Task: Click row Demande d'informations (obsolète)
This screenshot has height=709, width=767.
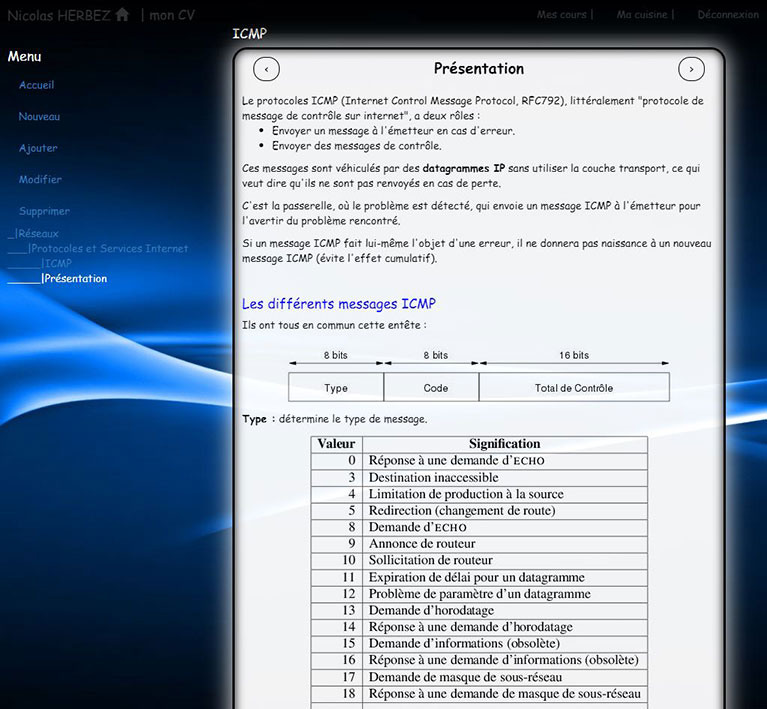Action: point(479,644)
